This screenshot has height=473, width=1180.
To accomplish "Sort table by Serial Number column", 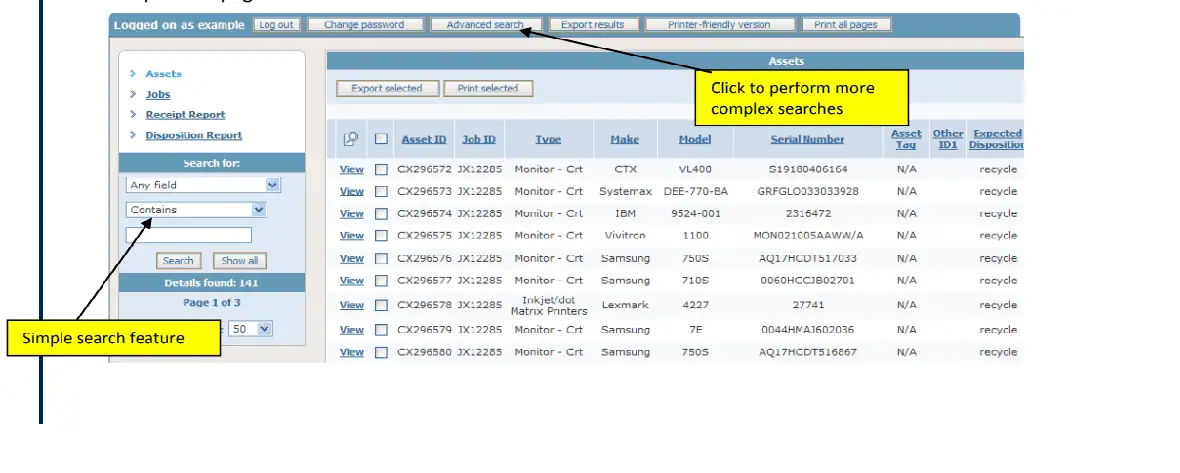I will [806, 139].
